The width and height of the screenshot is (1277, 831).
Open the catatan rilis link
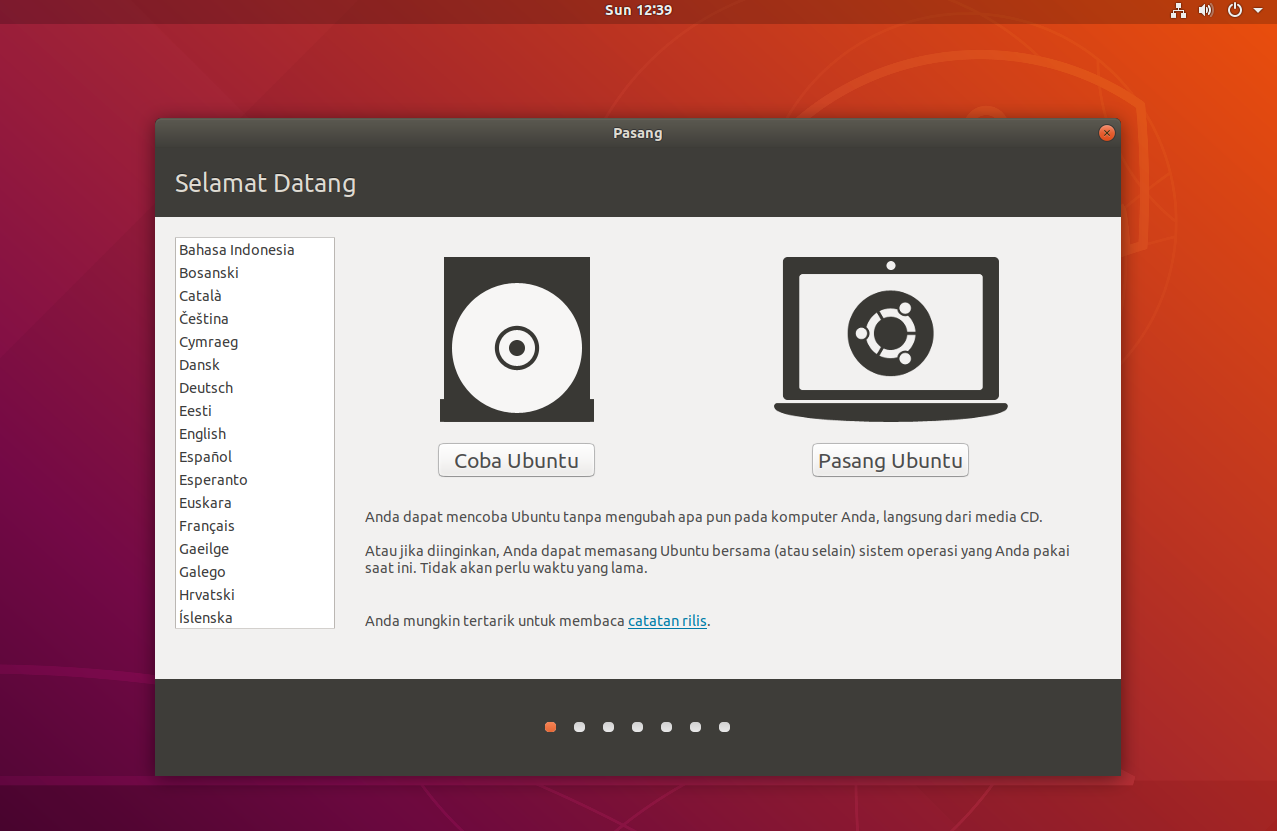pyautogui.click(x=667, y=621)
